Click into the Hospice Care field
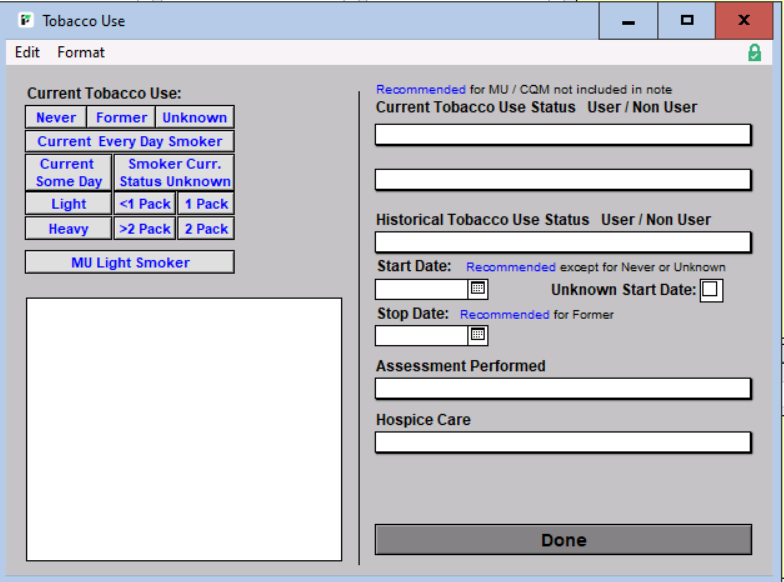 pyautogui.click(x=563, y=442)
